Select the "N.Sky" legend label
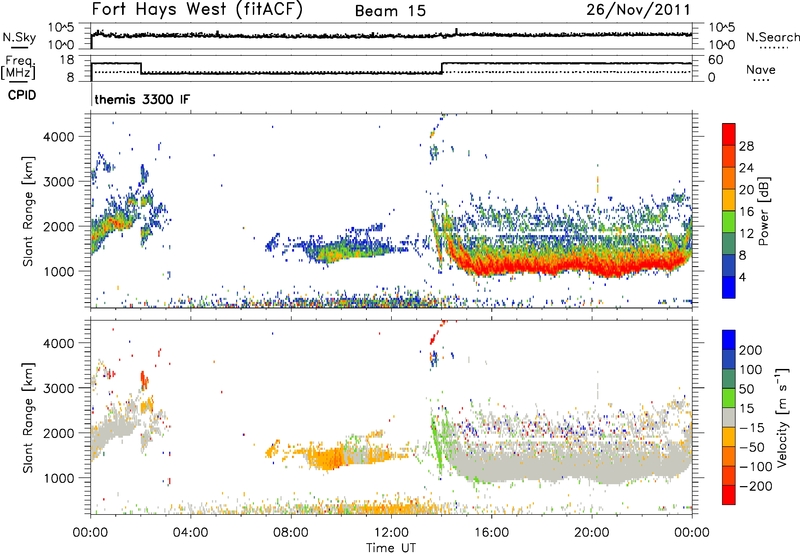The width and height of the screenshot is (800, 554). [x=19, y=37]
